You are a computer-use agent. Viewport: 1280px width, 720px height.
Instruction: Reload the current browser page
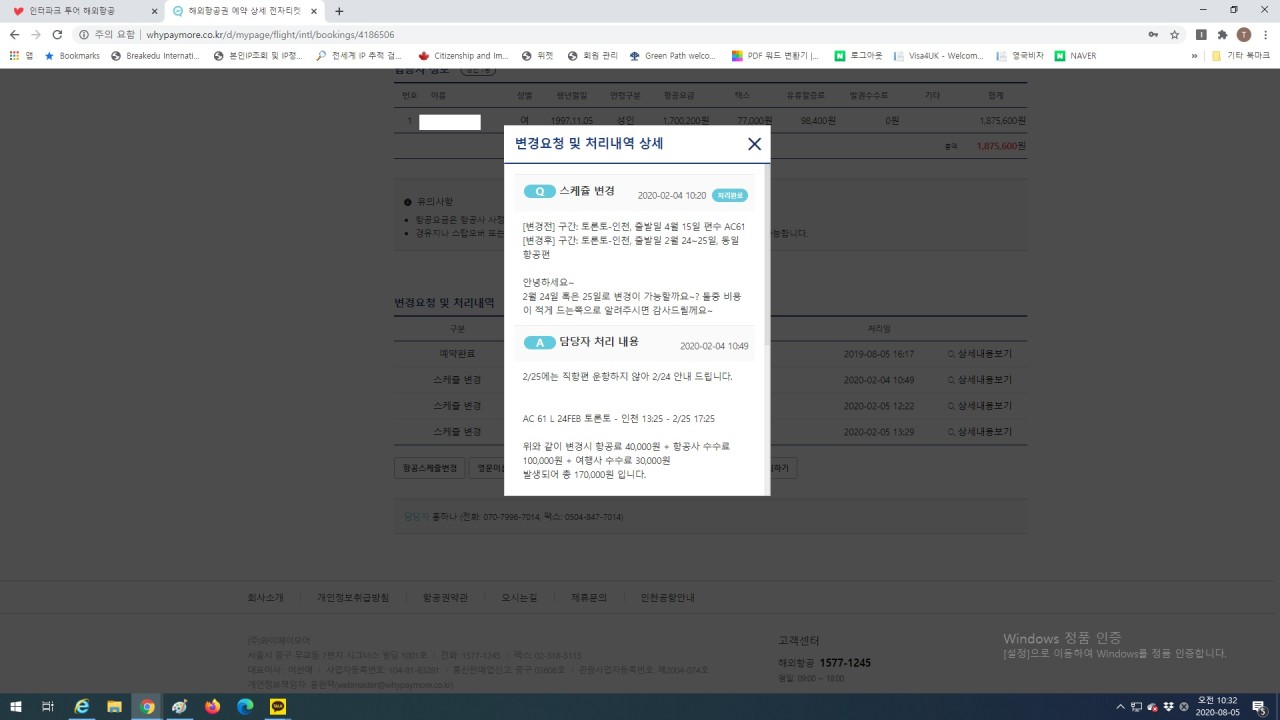pyautogui.click(x=59, y=34)
